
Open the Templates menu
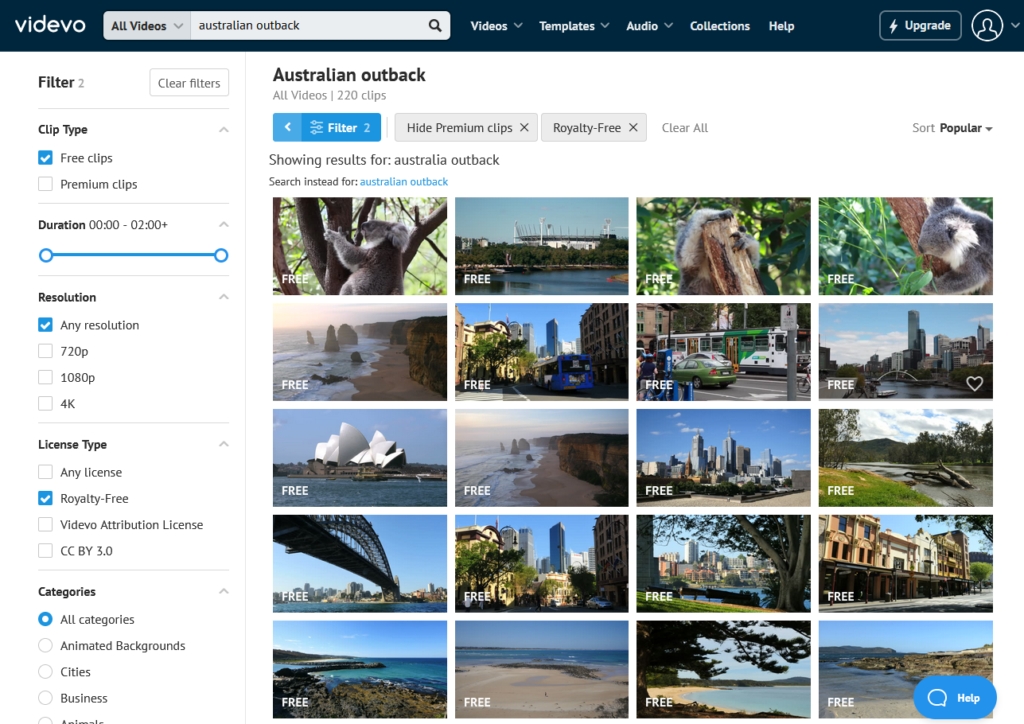pyautogui.click(x=574, y=26)
